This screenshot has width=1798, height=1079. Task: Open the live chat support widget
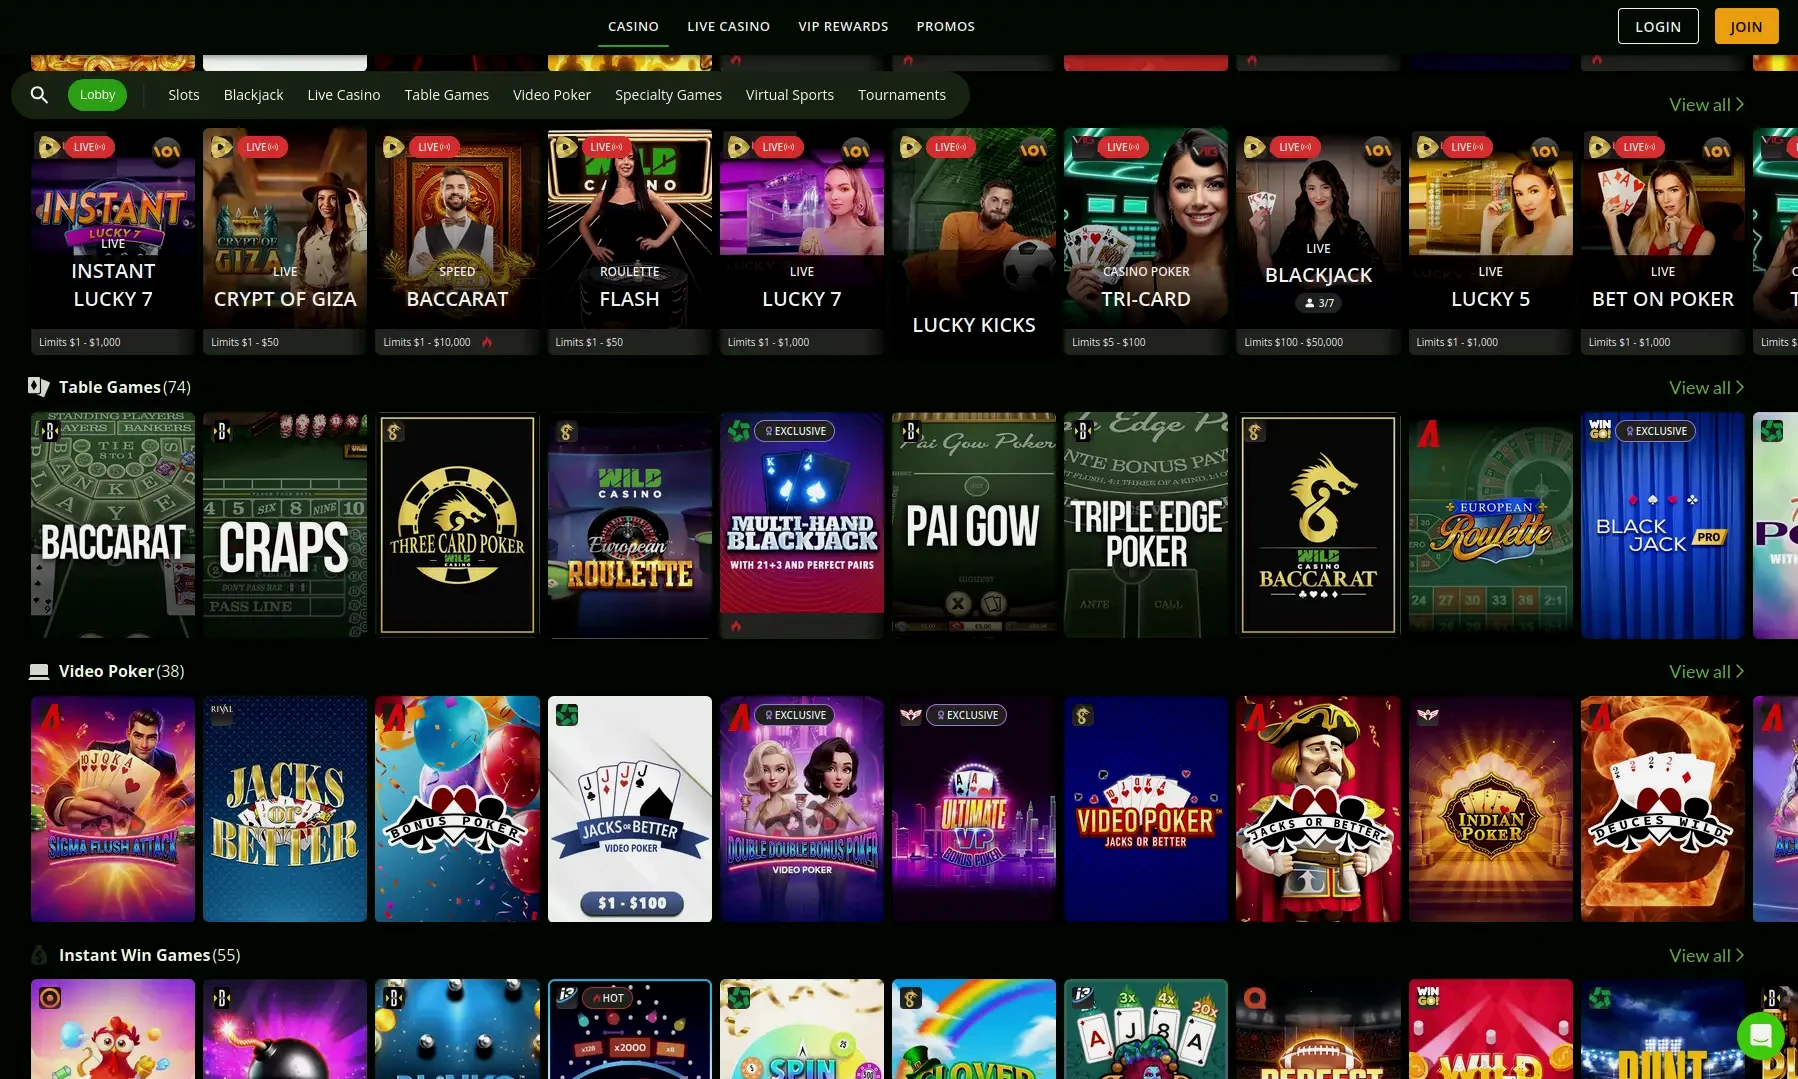pos(1760,1036)
